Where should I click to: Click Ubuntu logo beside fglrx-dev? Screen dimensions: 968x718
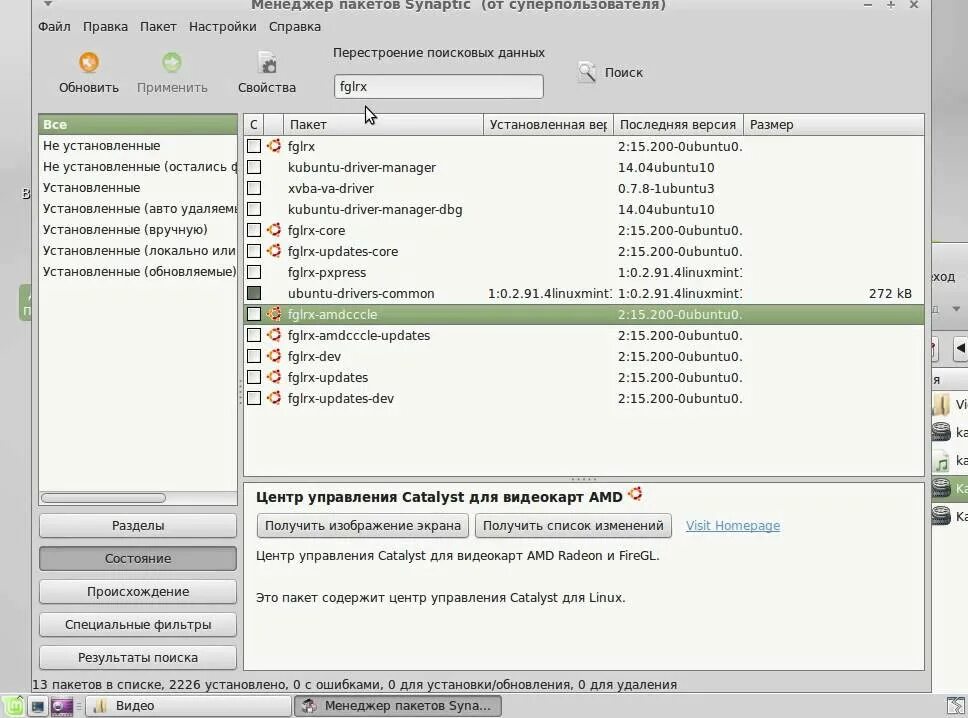[x=274, y=356]
